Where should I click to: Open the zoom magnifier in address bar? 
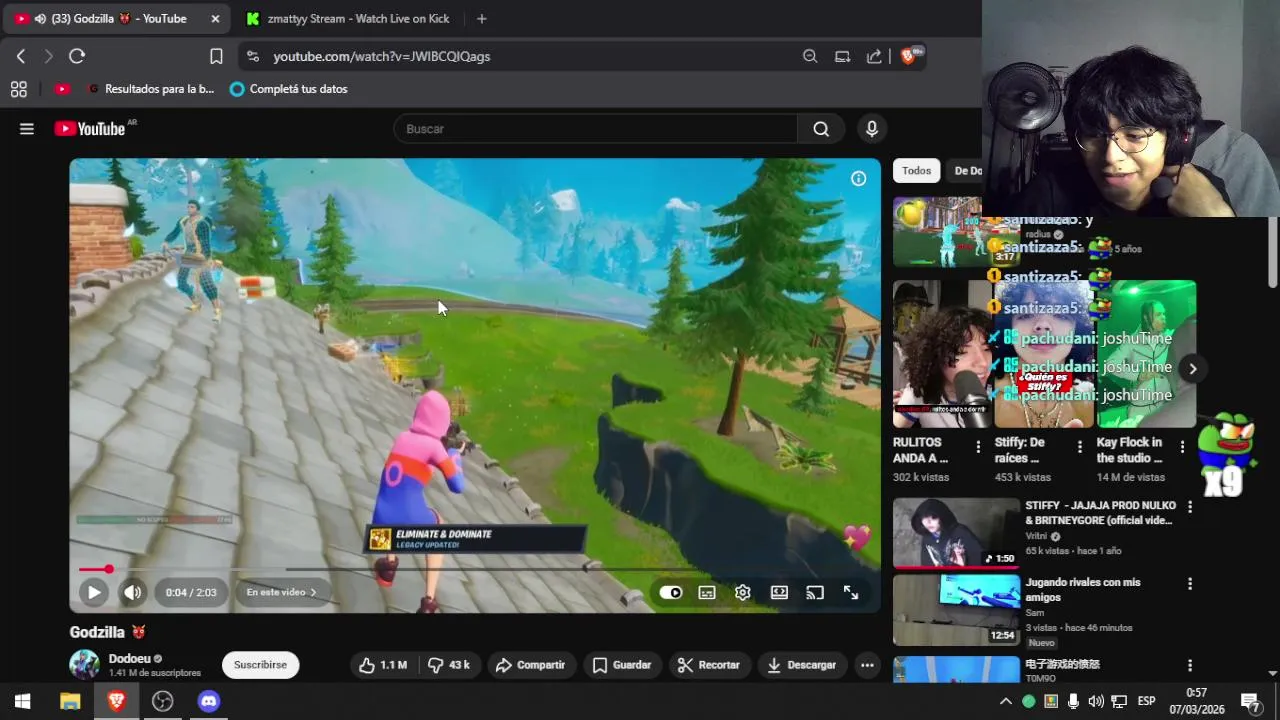(x=810, y=56)
